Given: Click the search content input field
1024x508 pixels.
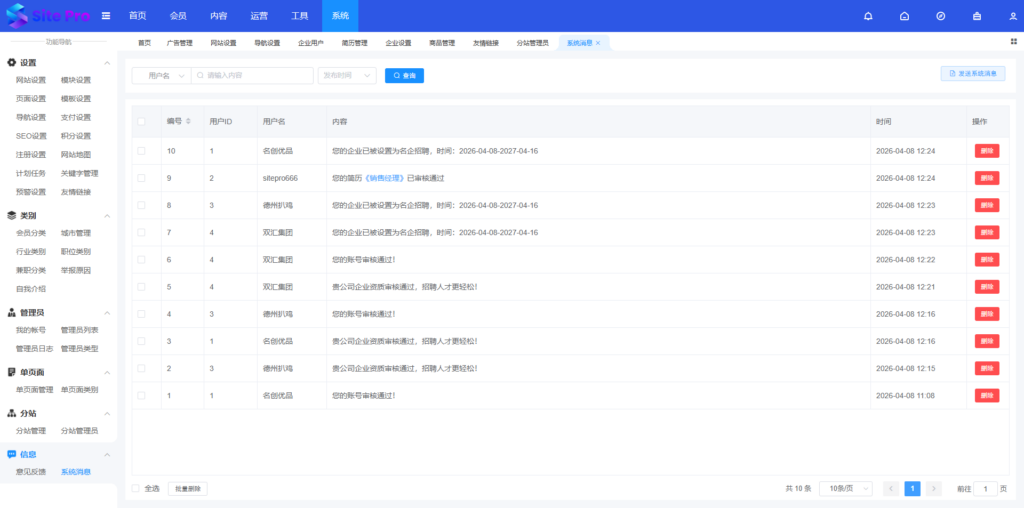Looking at the screenshot, I should point(253,76).
